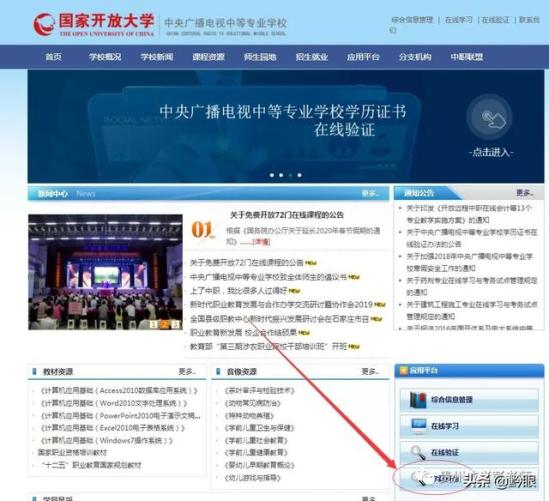This screenshot has height=501, width=549.
Task: Open the news auditorium photo
Action: [105, 272]
